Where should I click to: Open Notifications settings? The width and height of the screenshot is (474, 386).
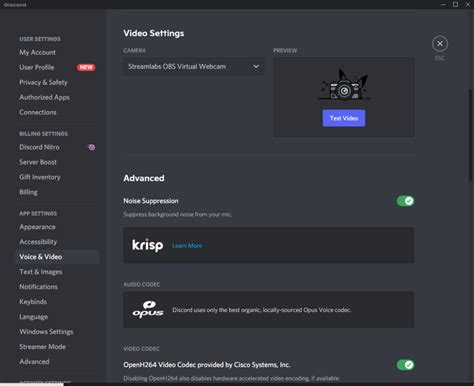[x=38, y=287]
